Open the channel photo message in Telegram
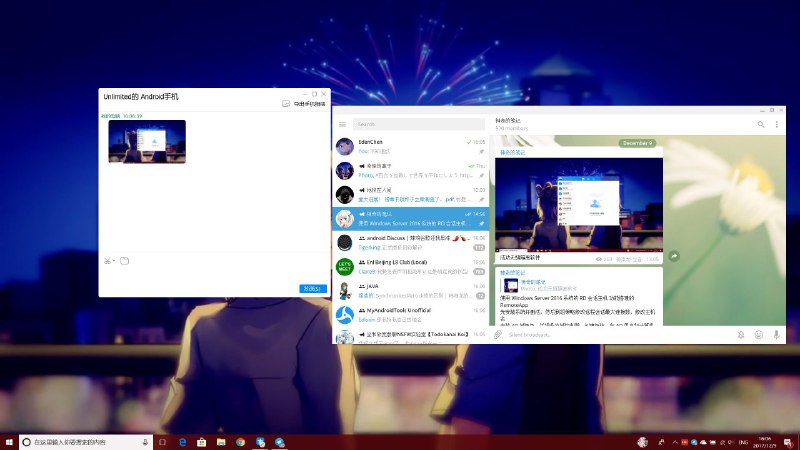 point(579,205)
